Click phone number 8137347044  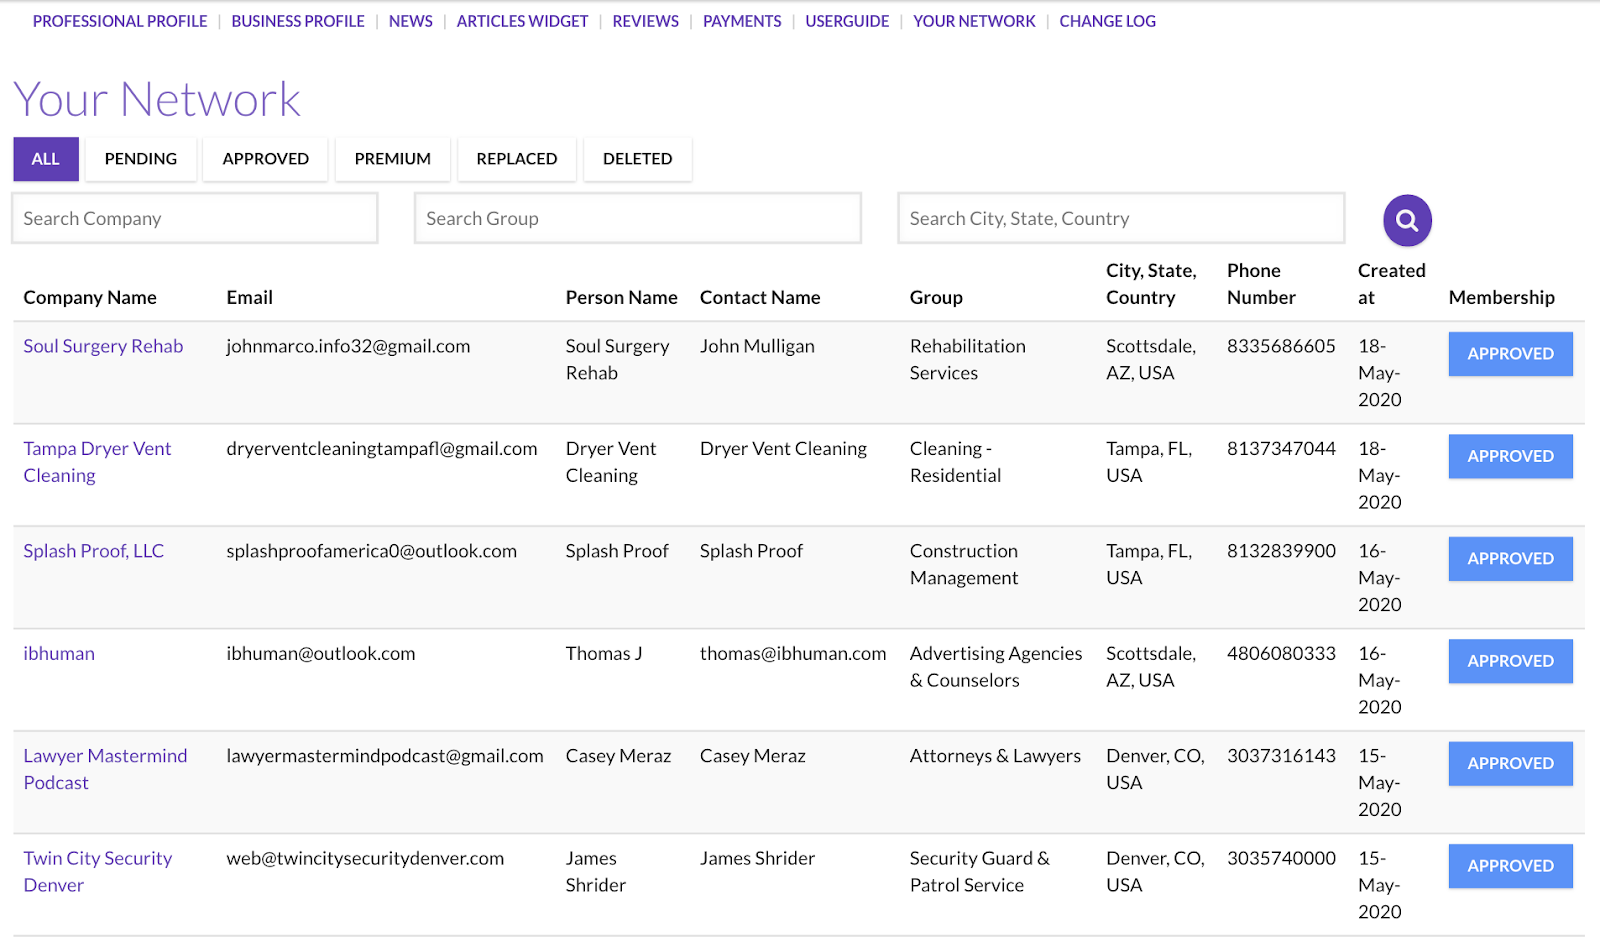pyautogui.click(x=1281, y=449)
